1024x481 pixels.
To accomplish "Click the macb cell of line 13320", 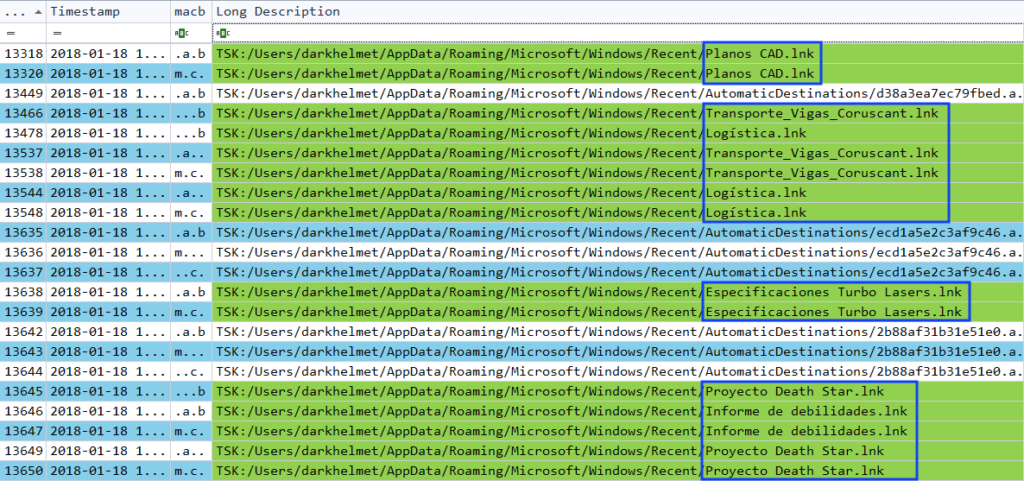I will pos(189,73).
